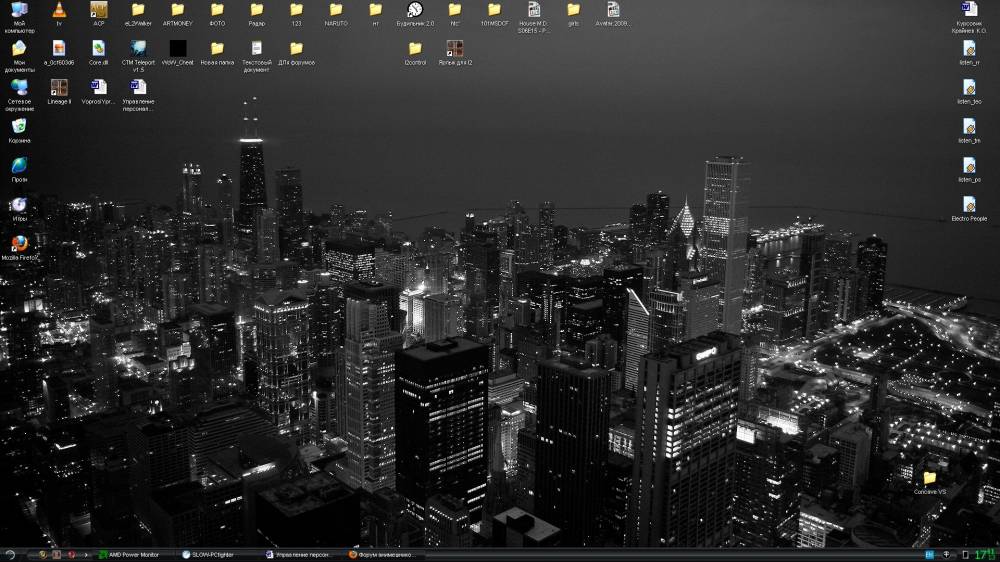
Task: Open the WoW_Cheat black icon
Action: tap(177, 48)
